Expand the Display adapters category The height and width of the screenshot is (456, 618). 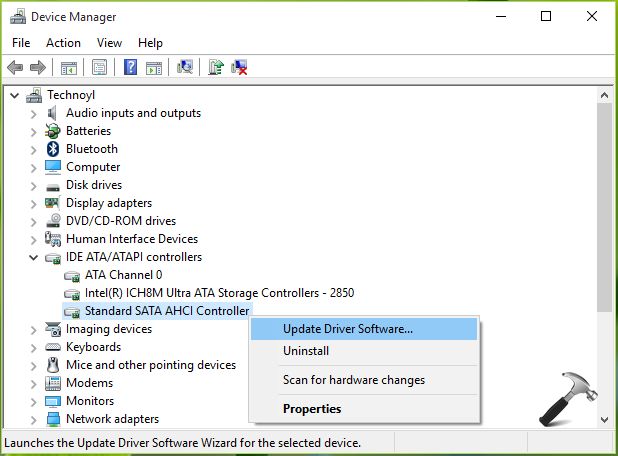34,204
